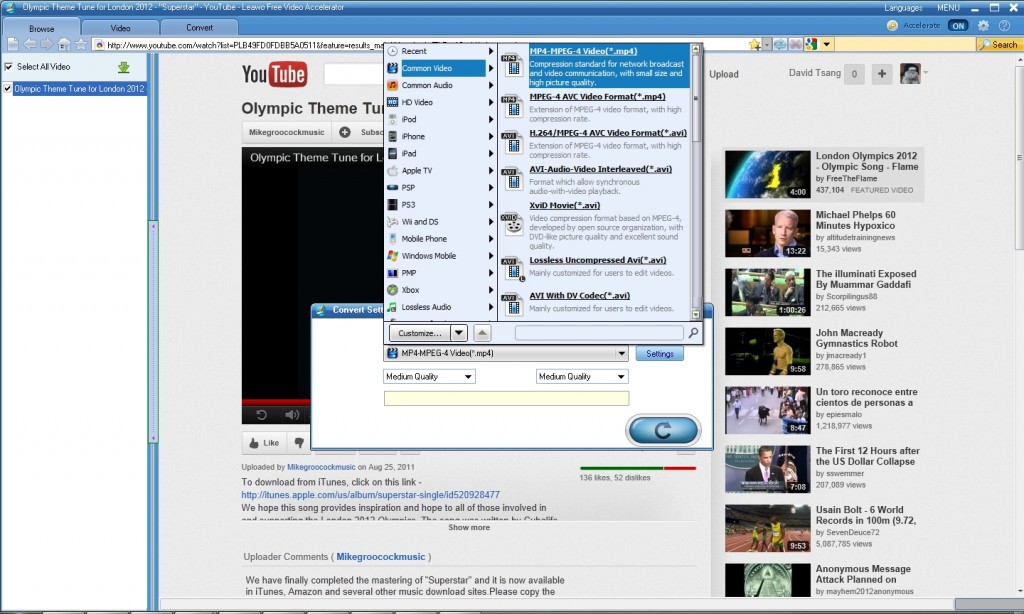Viewport: 1024px width, 614px height.
Task: Open the Languages menu
Action: point(903,8)
